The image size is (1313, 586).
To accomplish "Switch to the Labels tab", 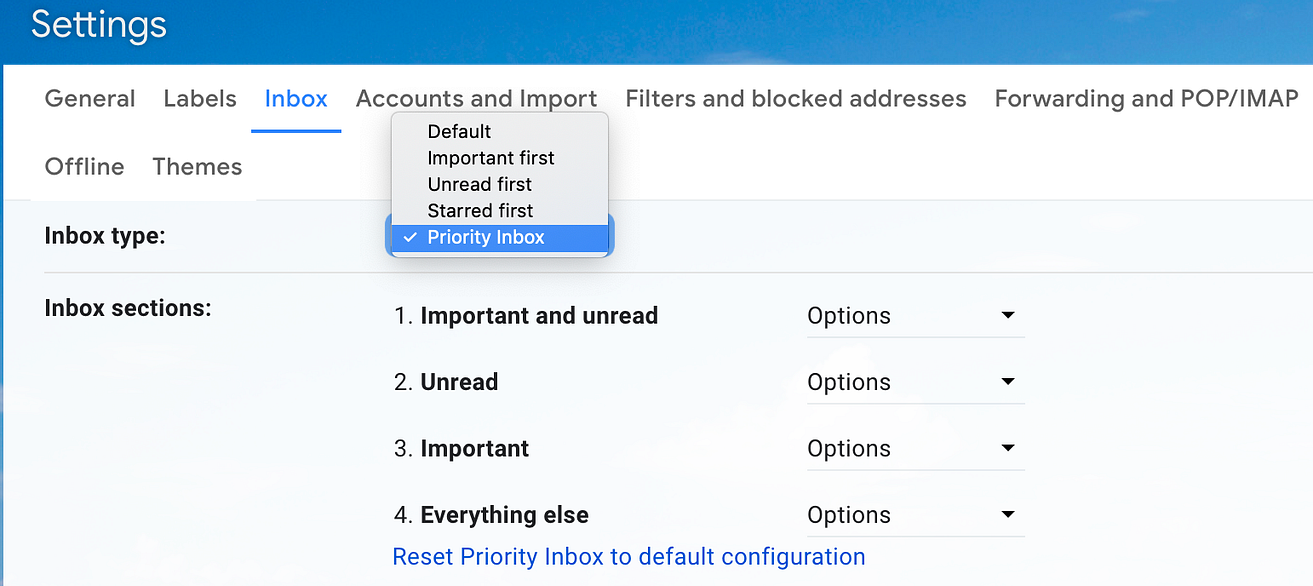I will coord(200,99).
